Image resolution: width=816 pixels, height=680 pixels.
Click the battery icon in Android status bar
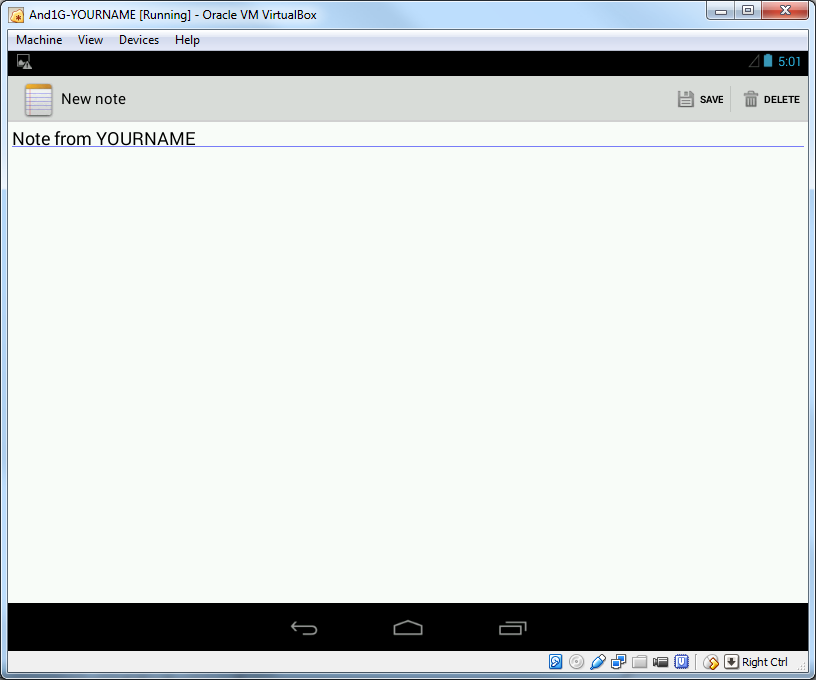768,61
